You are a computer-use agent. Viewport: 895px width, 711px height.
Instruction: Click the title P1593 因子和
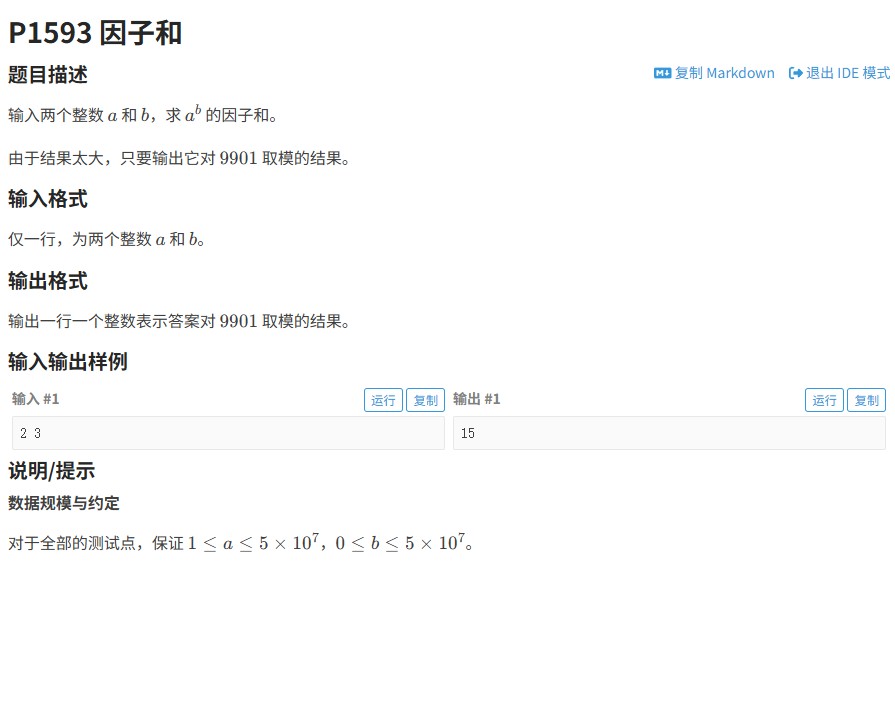point(95,33)
